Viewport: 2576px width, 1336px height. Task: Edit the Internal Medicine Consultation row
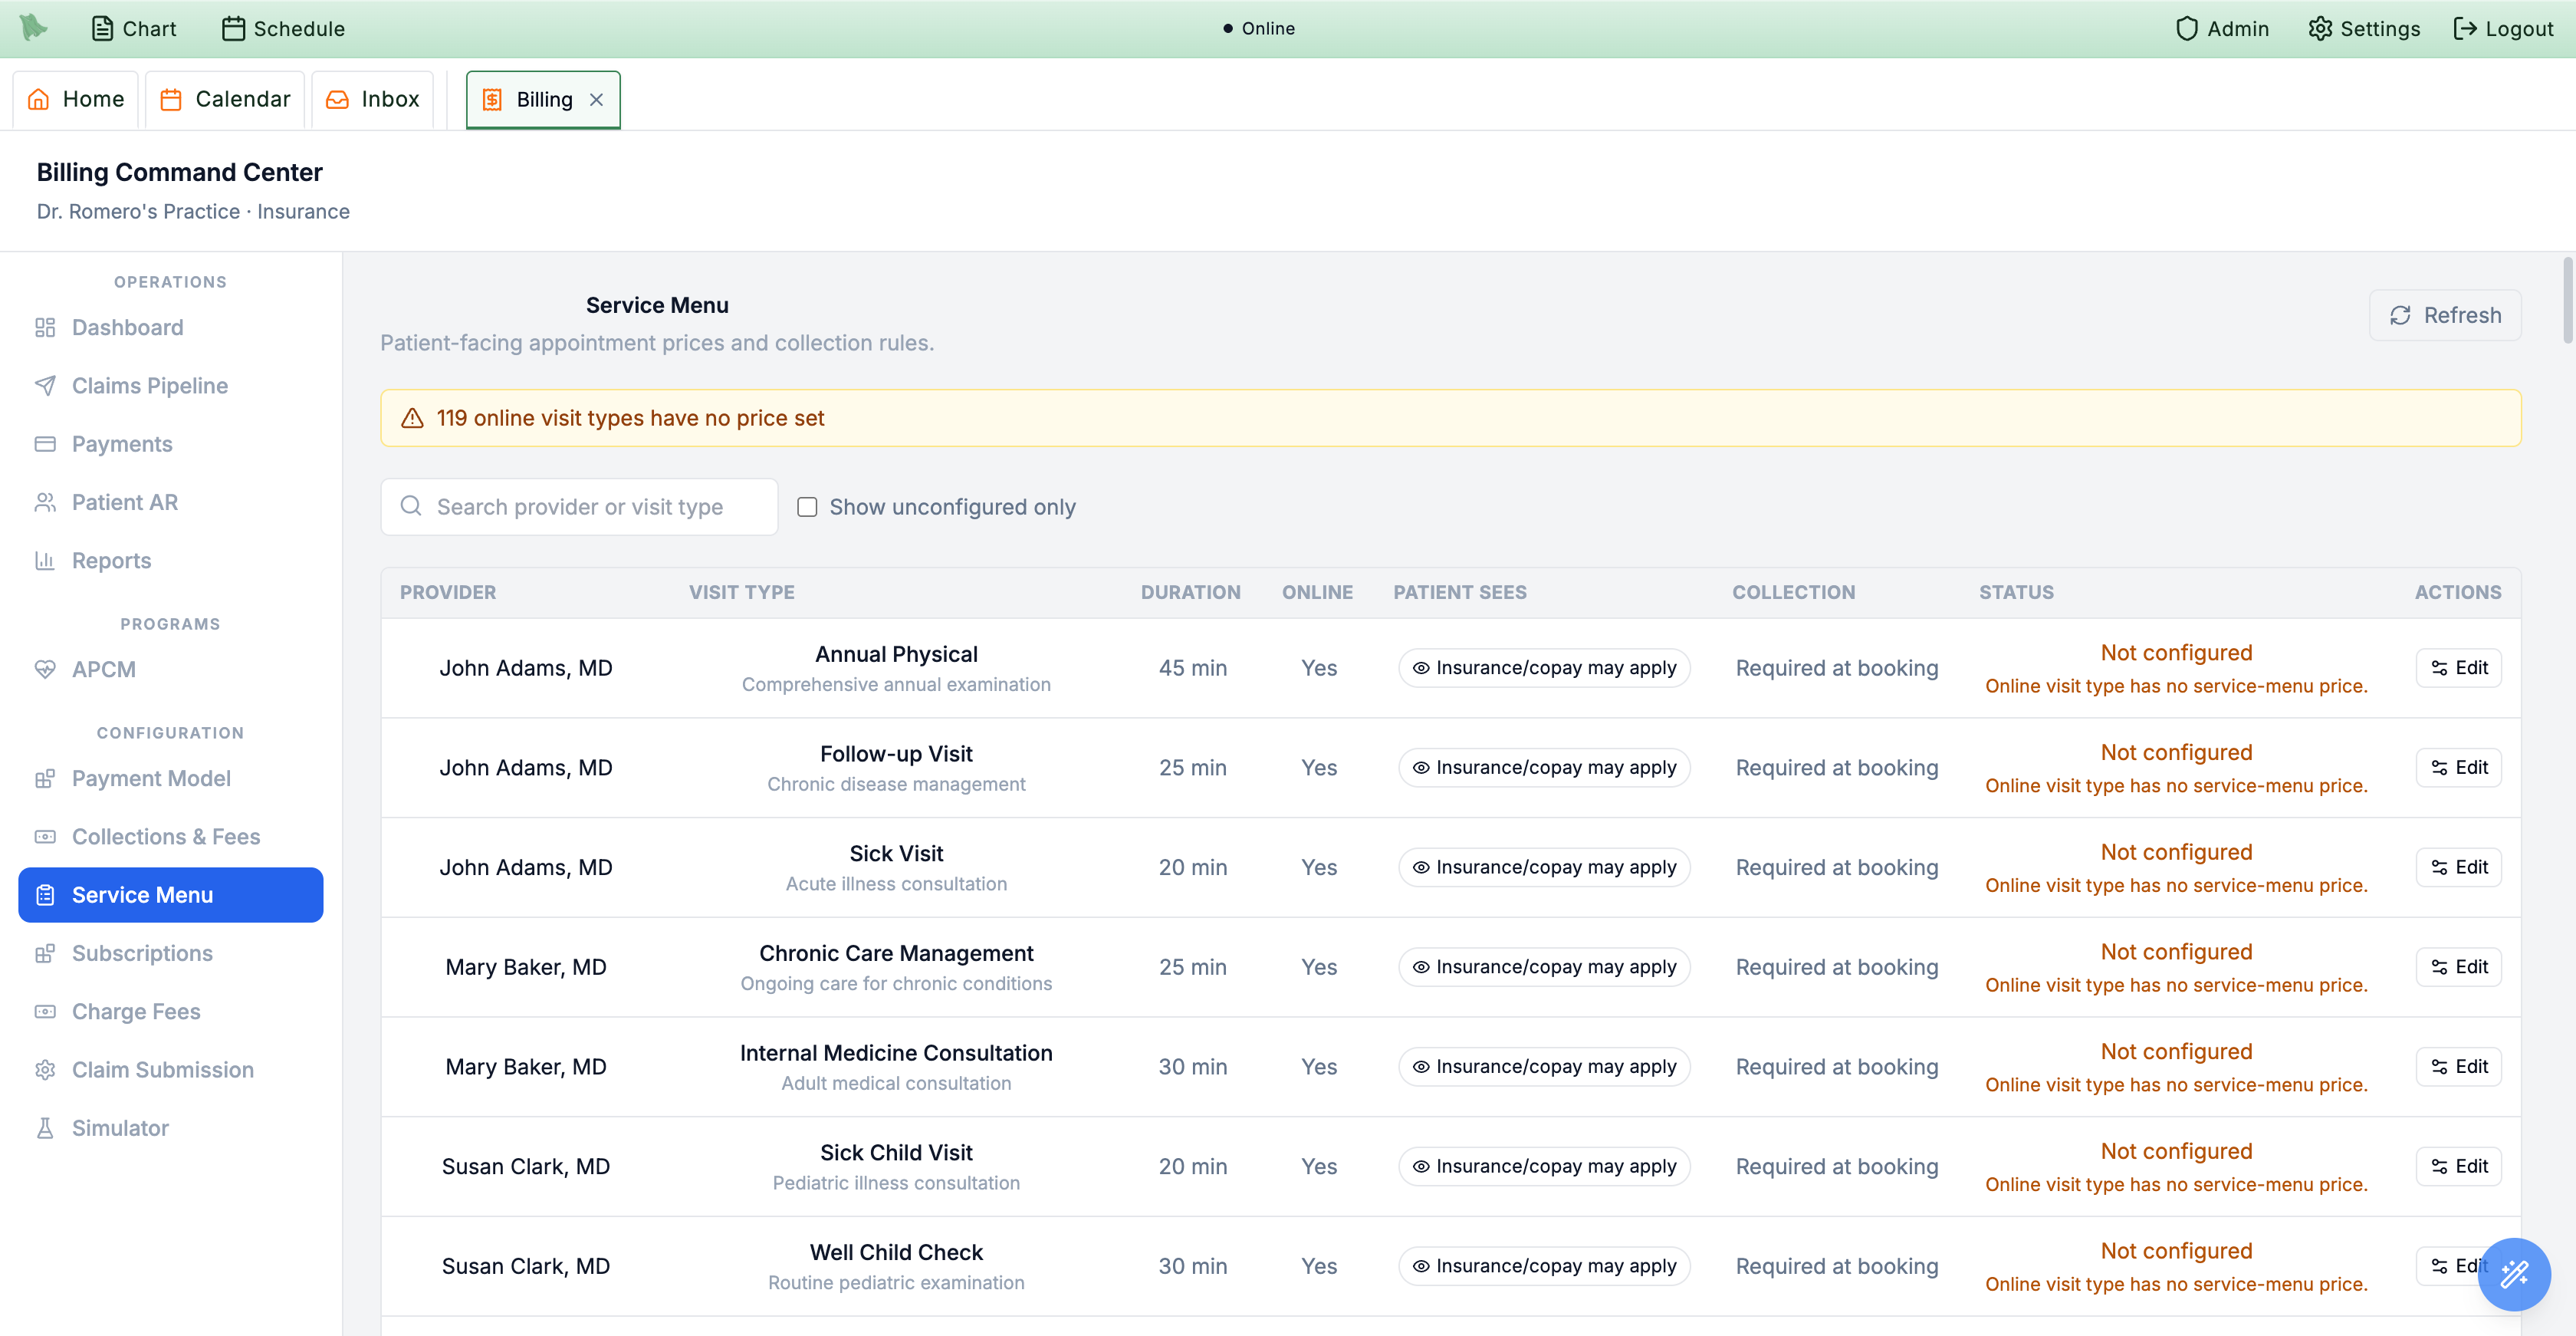[2458, 1066]
